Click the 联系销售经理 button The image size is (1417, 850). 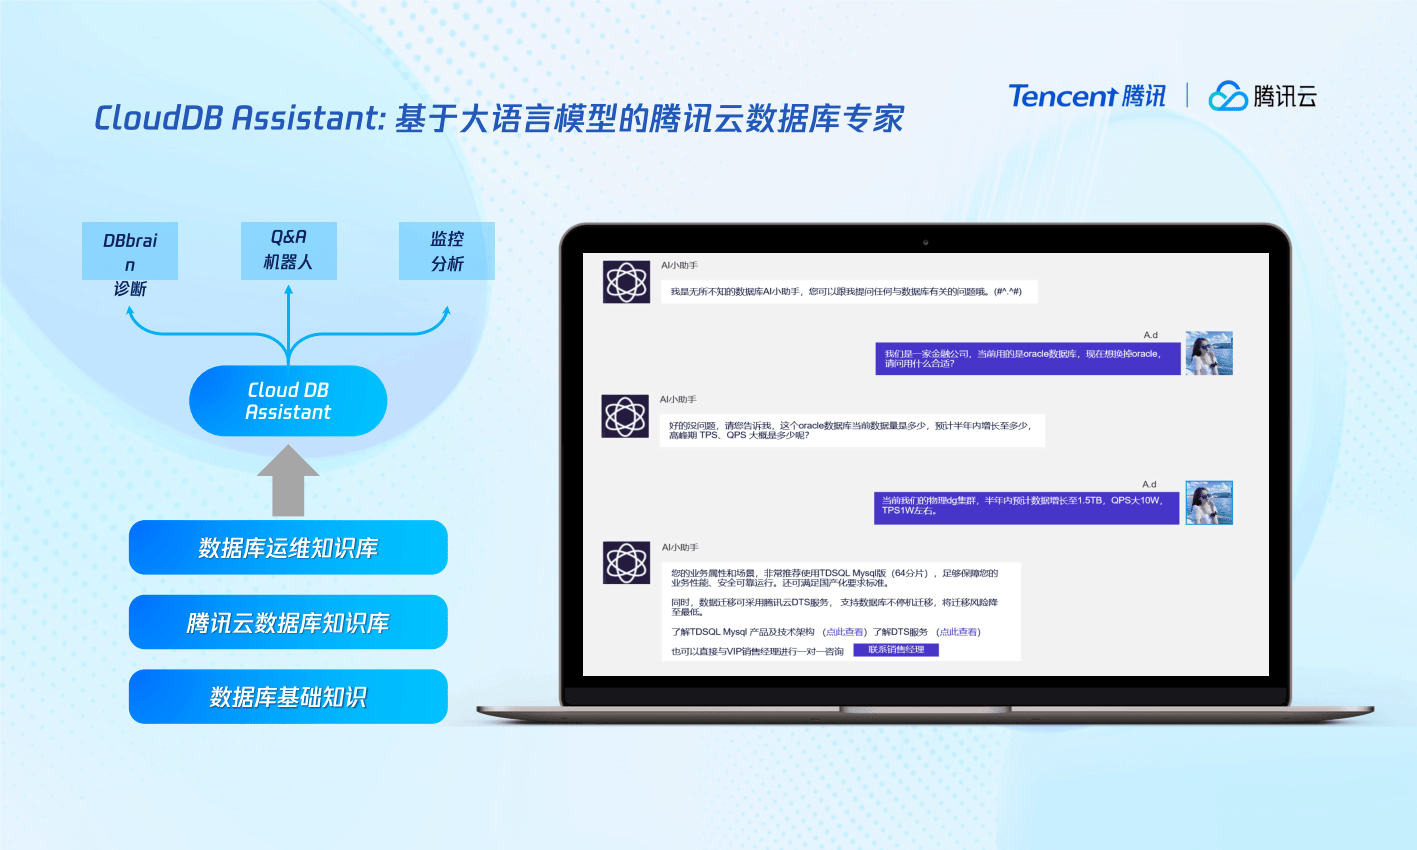coord(896,650)
